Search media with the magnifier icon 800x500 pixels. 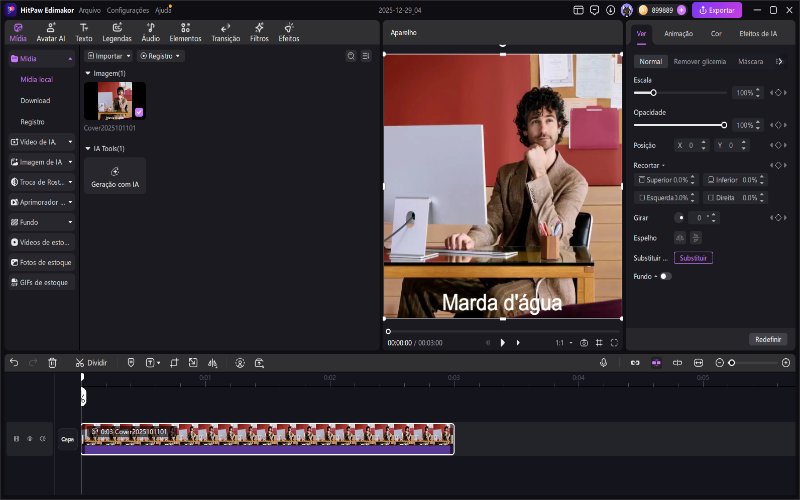tap(351, 56)
